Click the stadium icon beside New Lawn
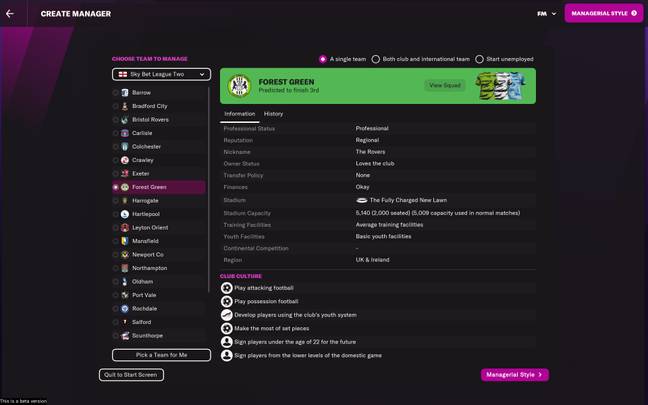Screen dimensions: 648x405 (x=362, y=200)
